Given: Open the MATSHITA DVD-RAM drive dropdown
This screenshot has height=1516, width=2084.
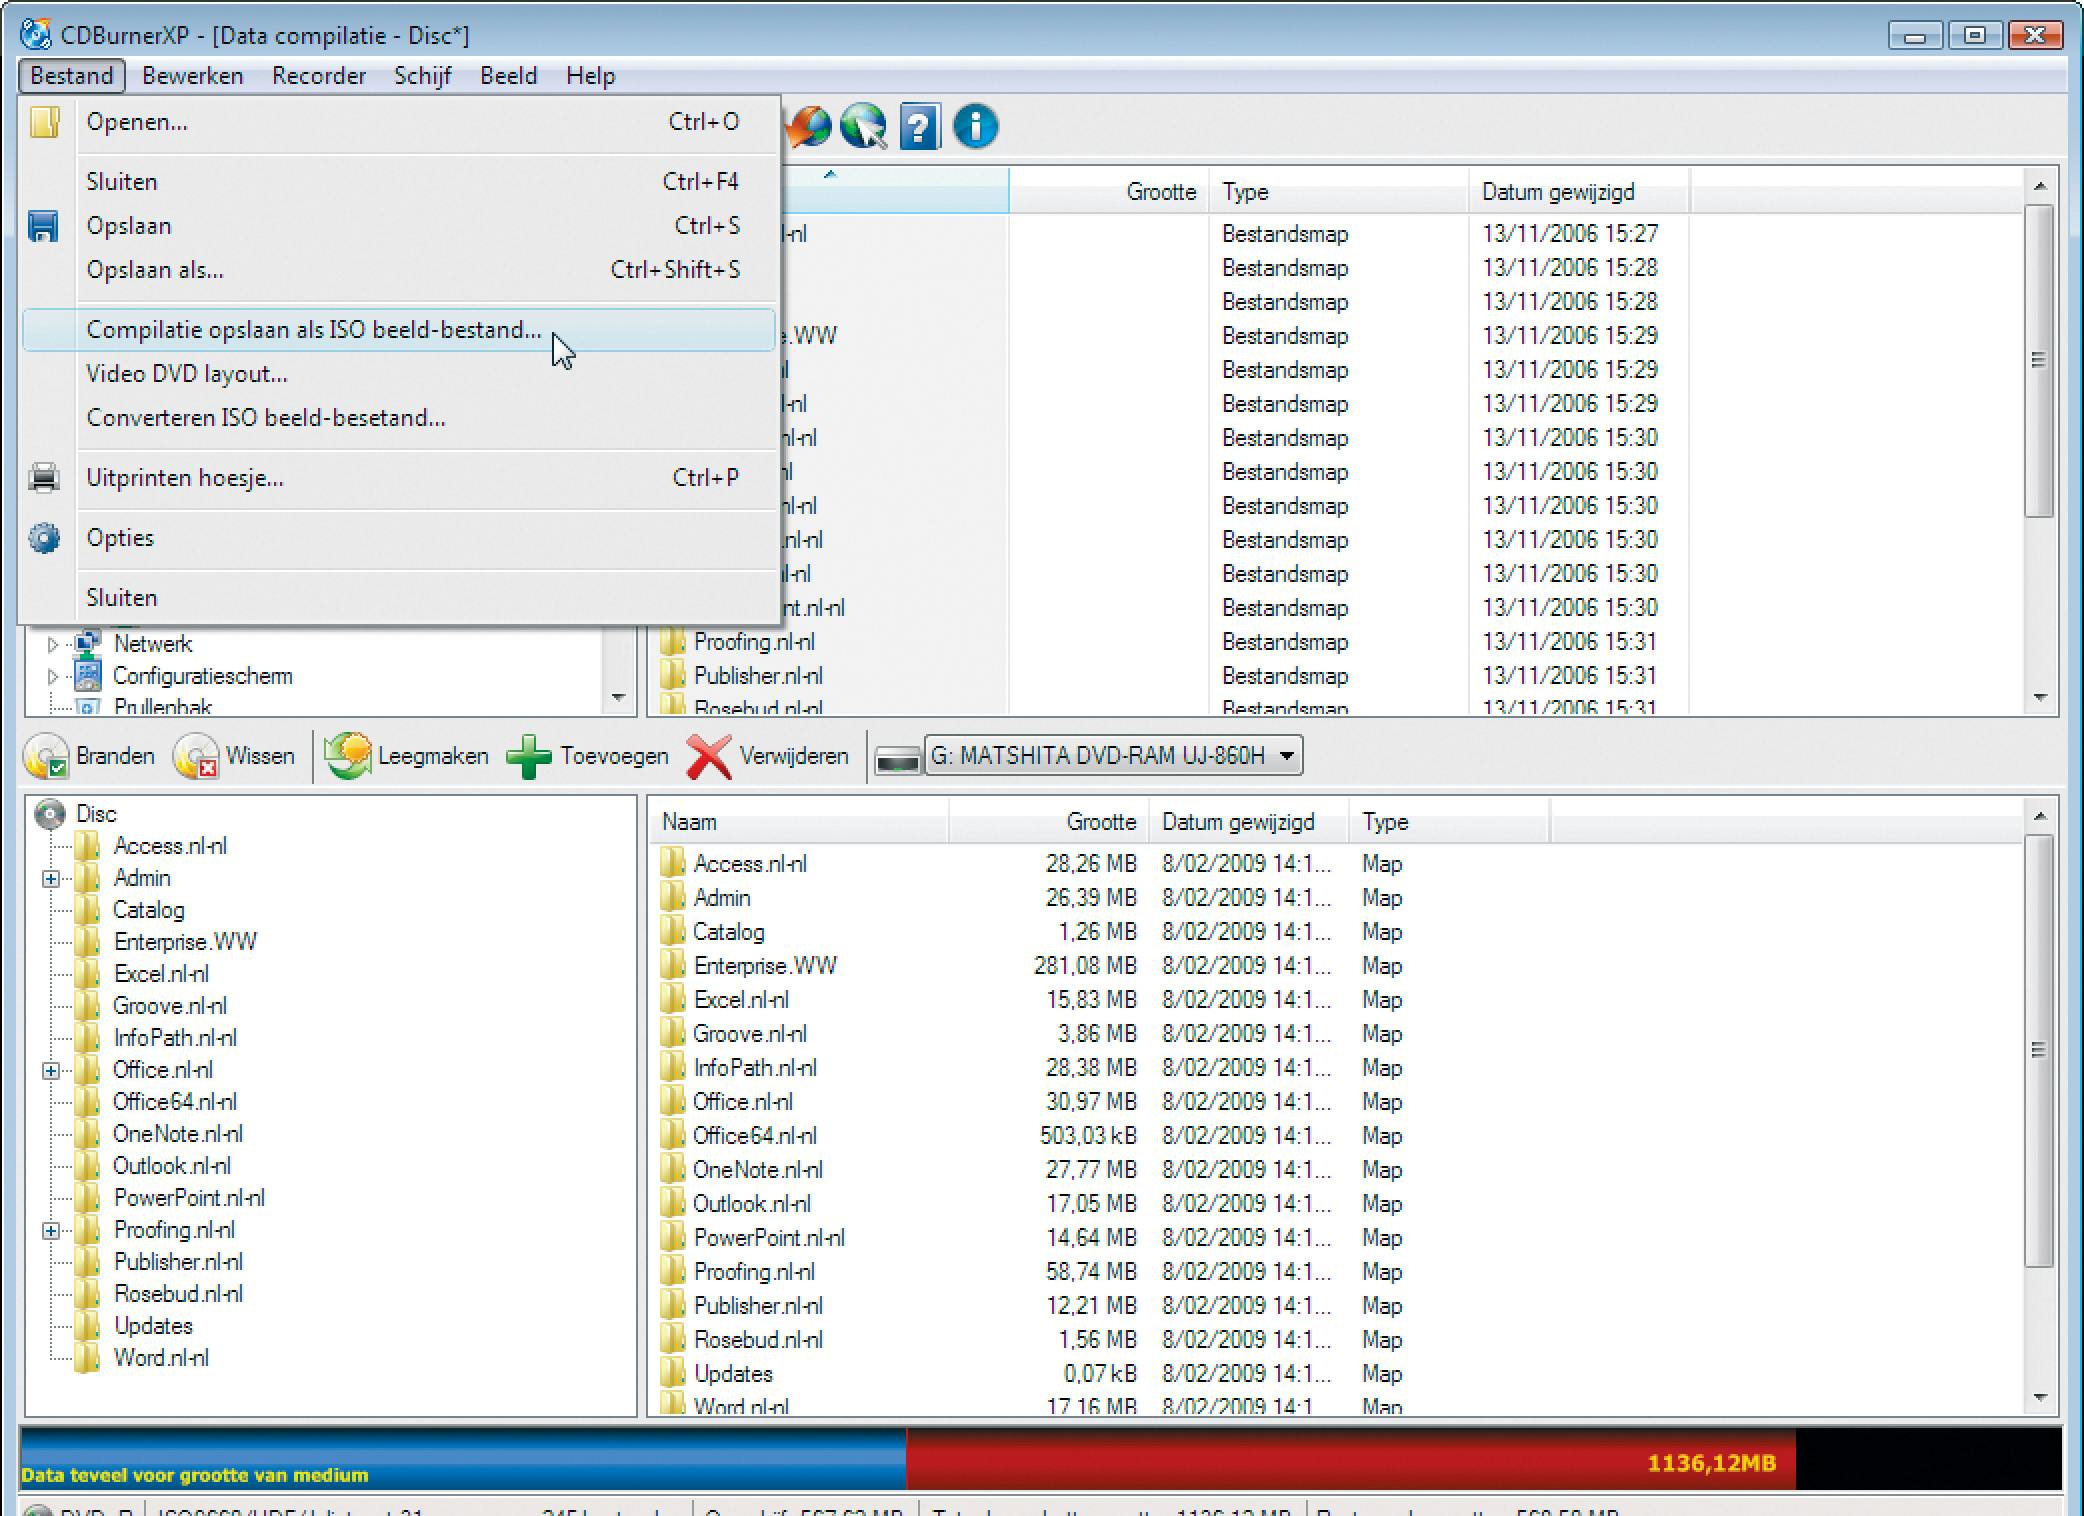Looking at the screenshot, I should click(1288, 756).
